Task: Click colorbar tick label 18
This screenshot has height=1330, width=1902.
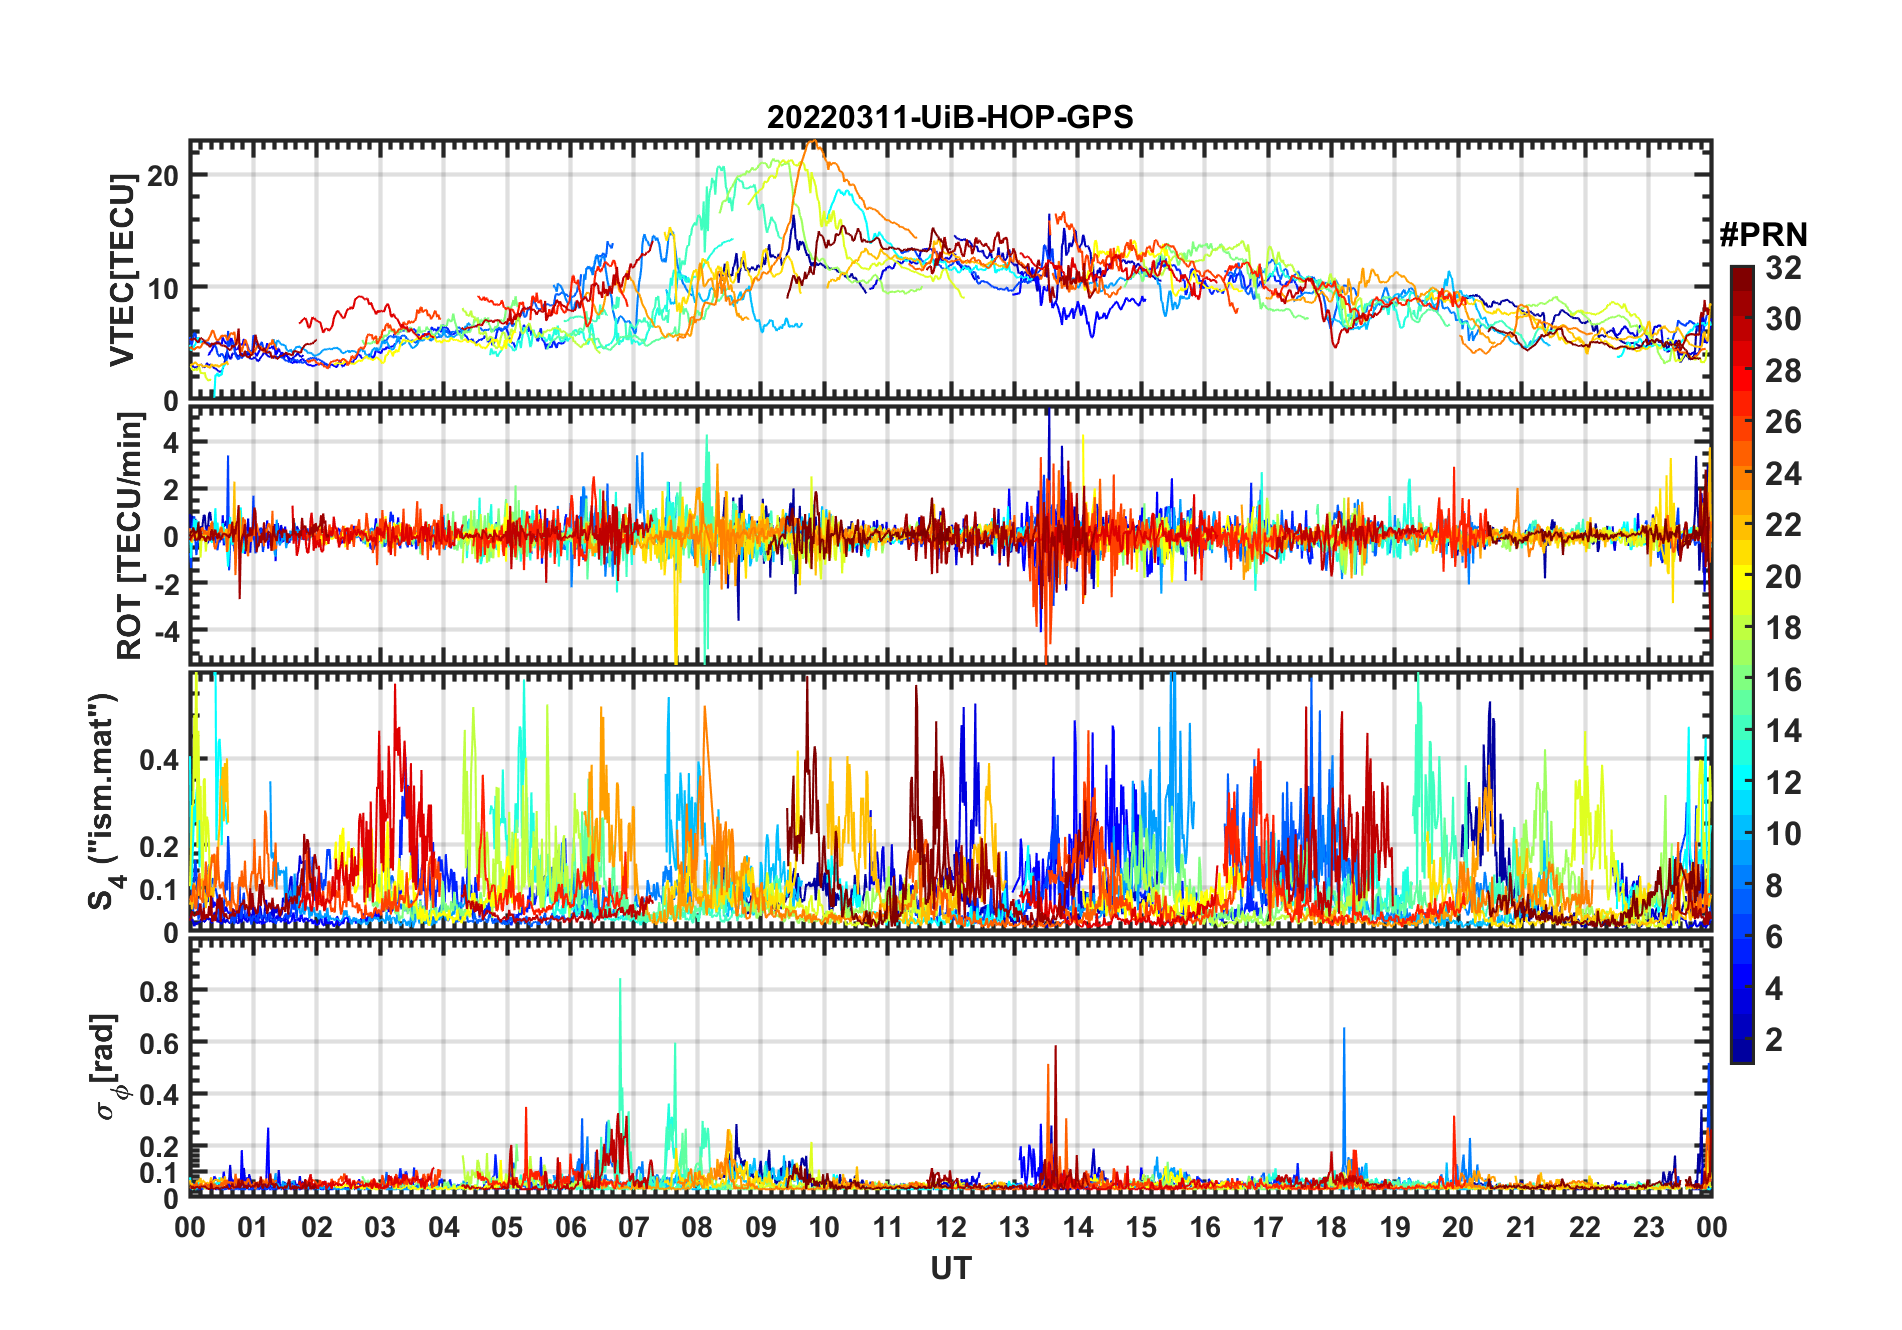Action: tap(1783, 628)
